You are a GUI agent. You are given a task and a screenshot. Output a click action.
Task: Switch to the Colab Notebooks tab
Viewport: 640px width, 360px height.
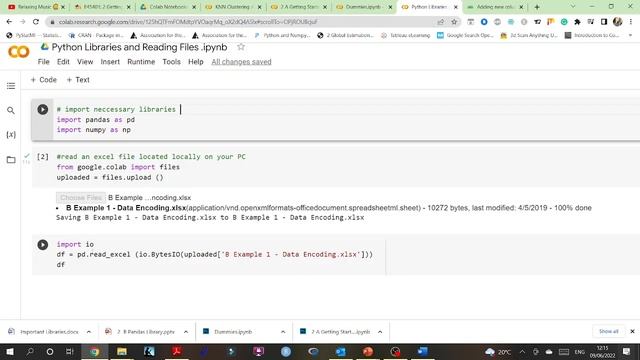(167, 7)
